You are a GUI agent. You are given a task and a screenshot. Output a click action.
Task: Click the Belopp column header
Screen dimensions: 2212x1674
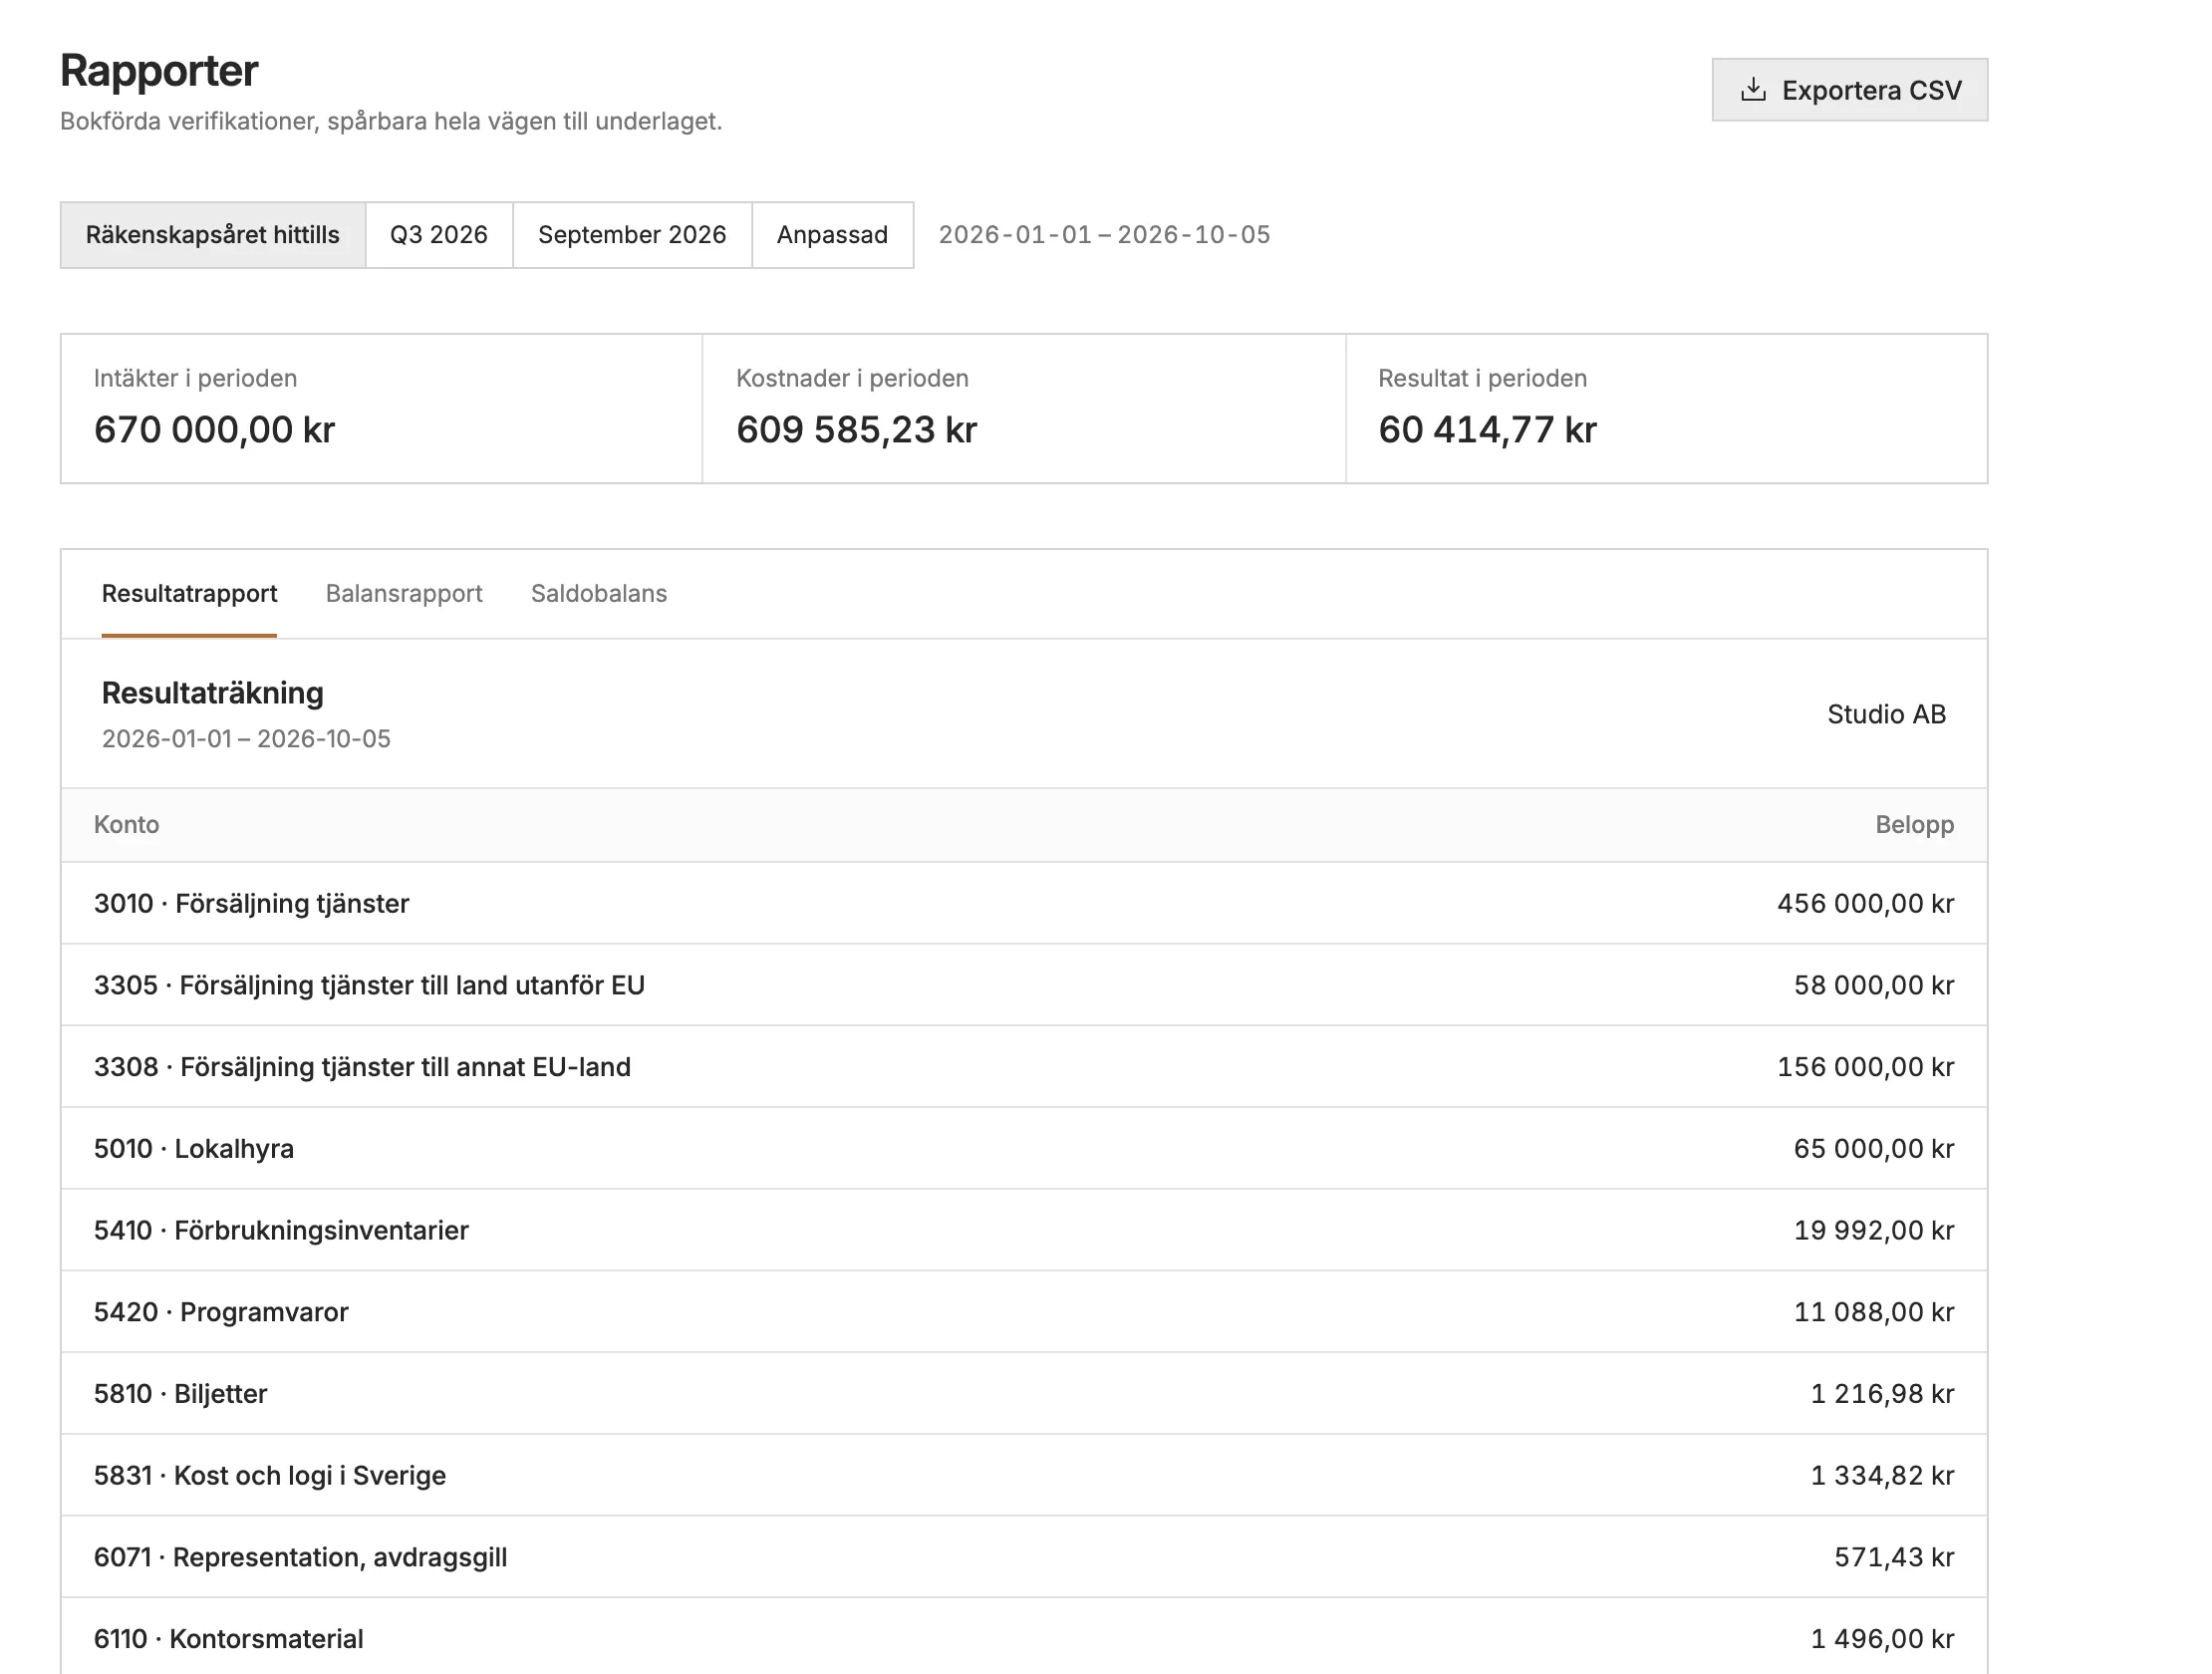click(1914, 825)
